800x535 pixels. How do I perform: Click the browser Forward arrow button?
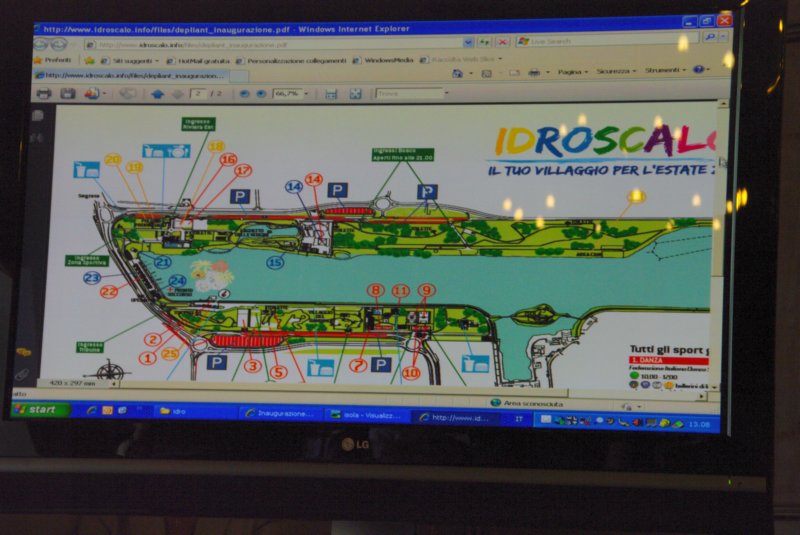(x=58, y=44)
